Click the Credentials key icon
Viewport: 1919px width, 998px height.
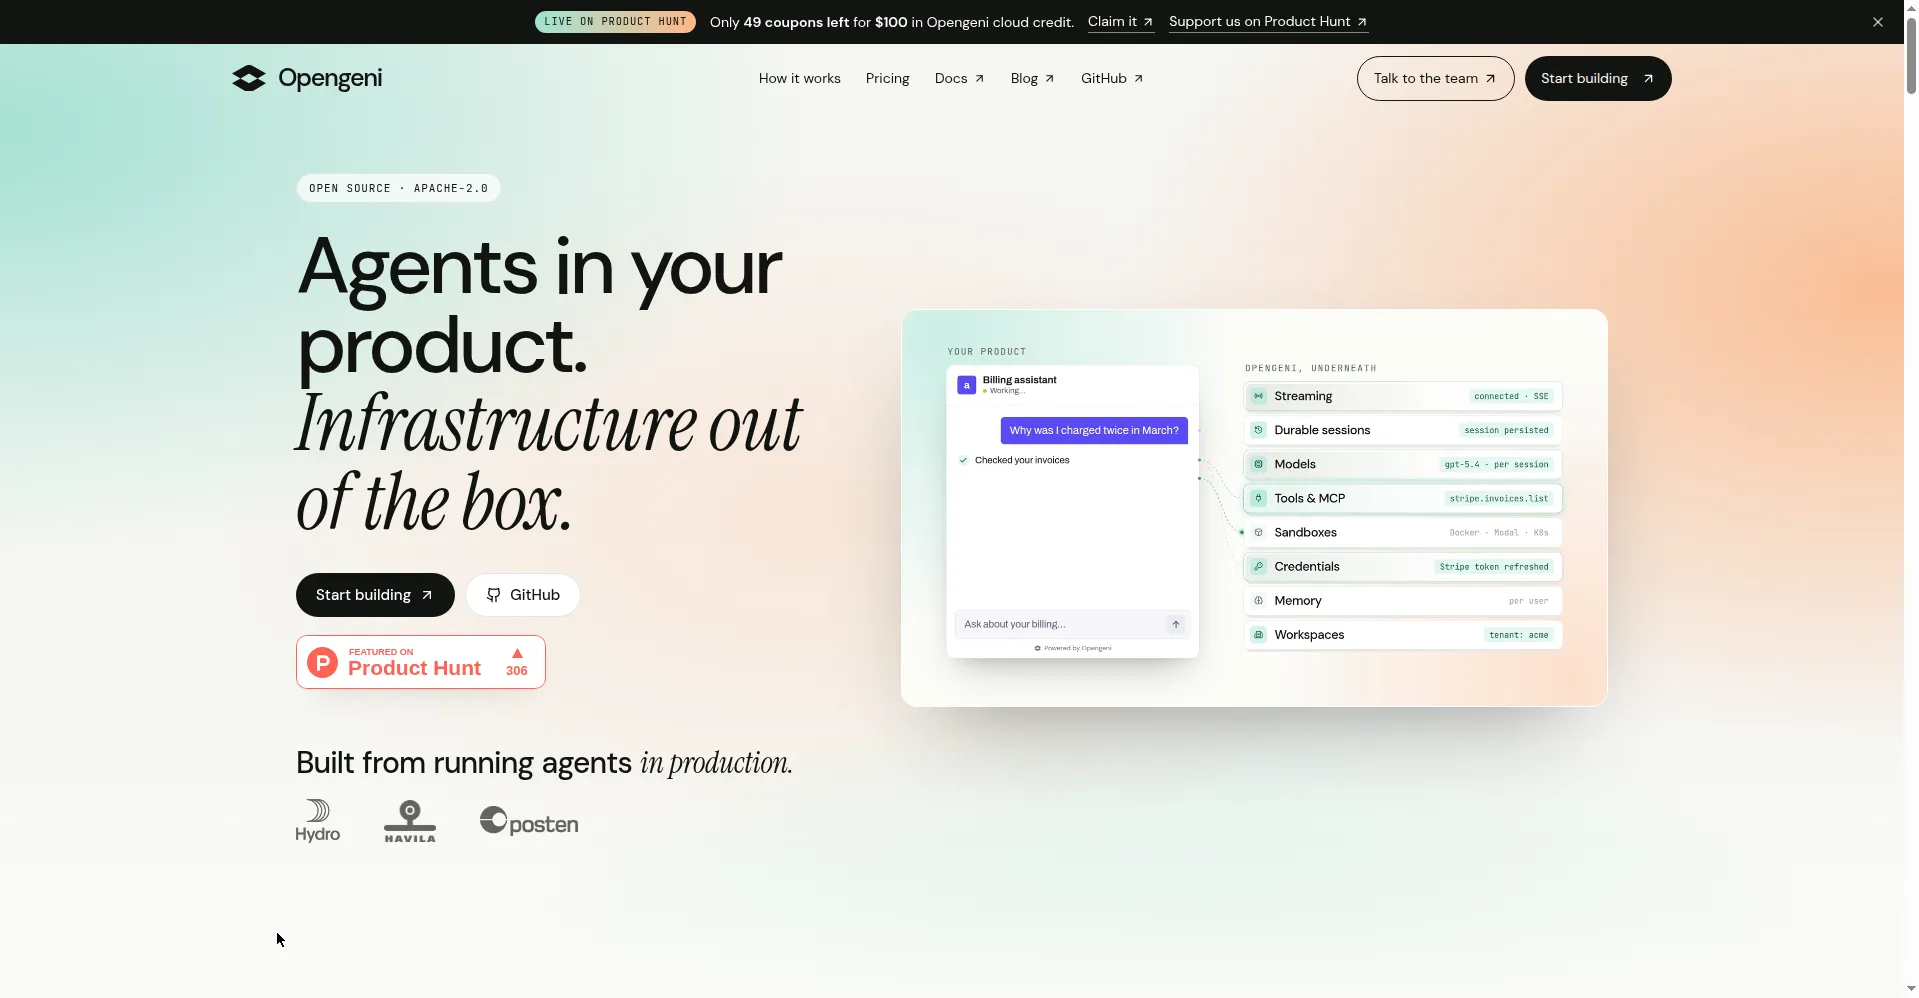pyautogui.click(x=1258, y=566)
